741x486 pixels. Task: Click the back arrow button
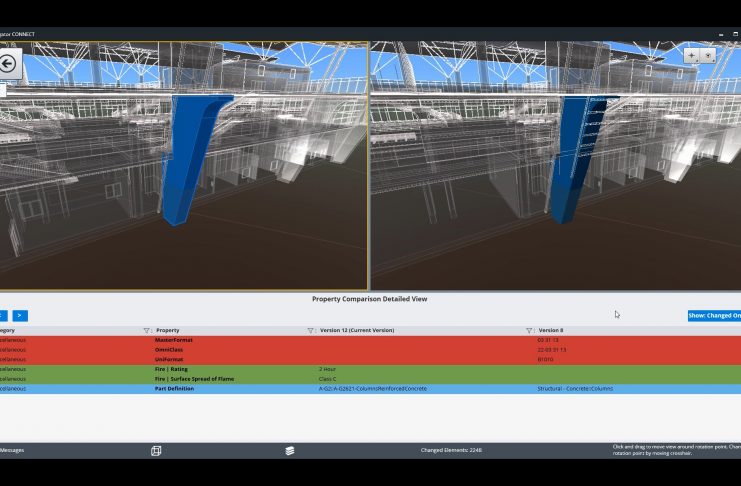click(8, 64)
